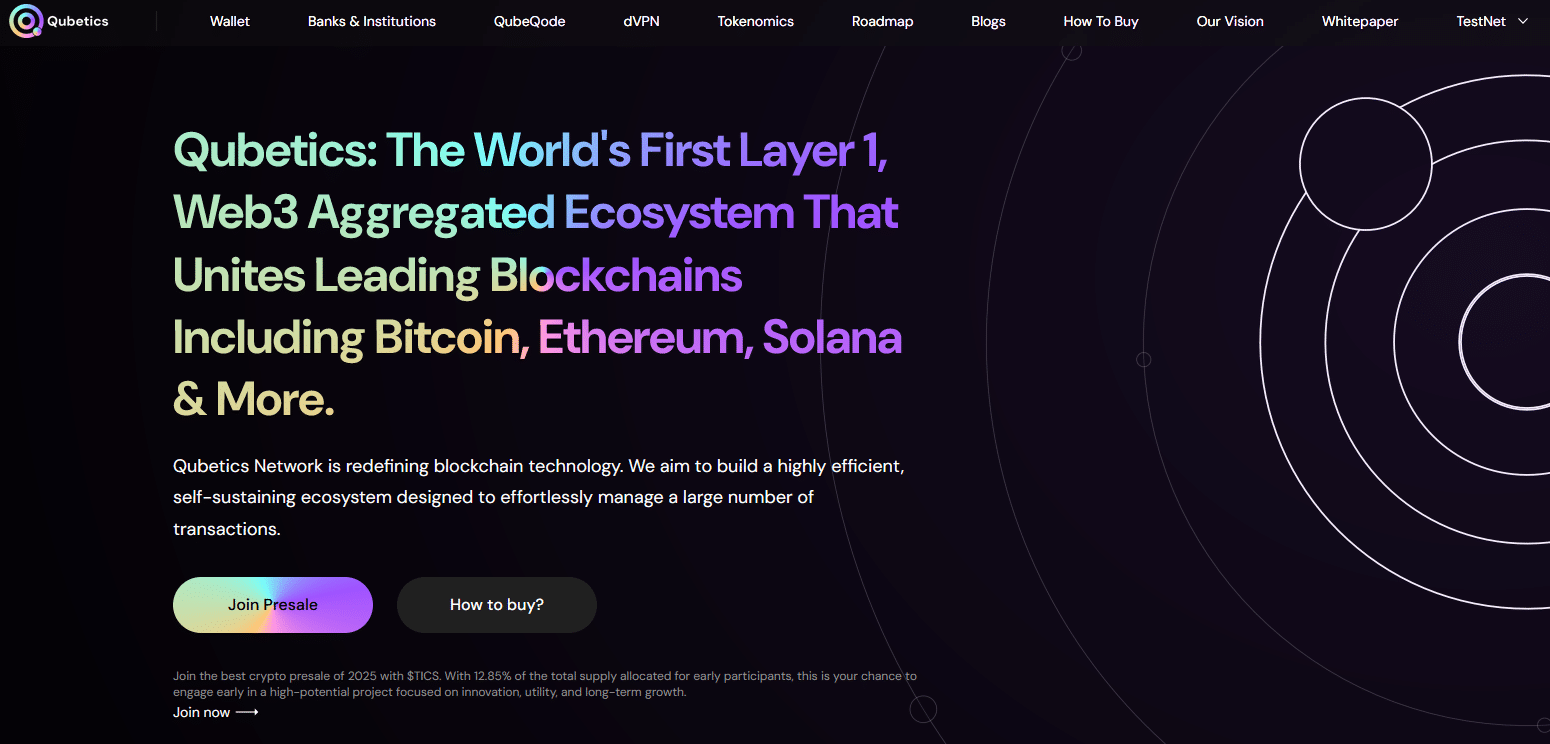Follow the Join now link
1550x744 pixels.
202,712
